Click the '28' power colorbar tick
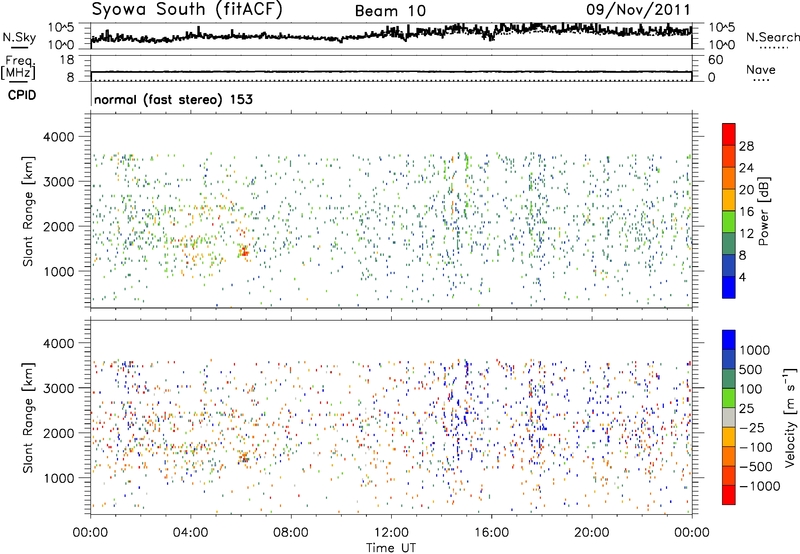This screenshot has width=800, height=554. click(x=746, y=146)
